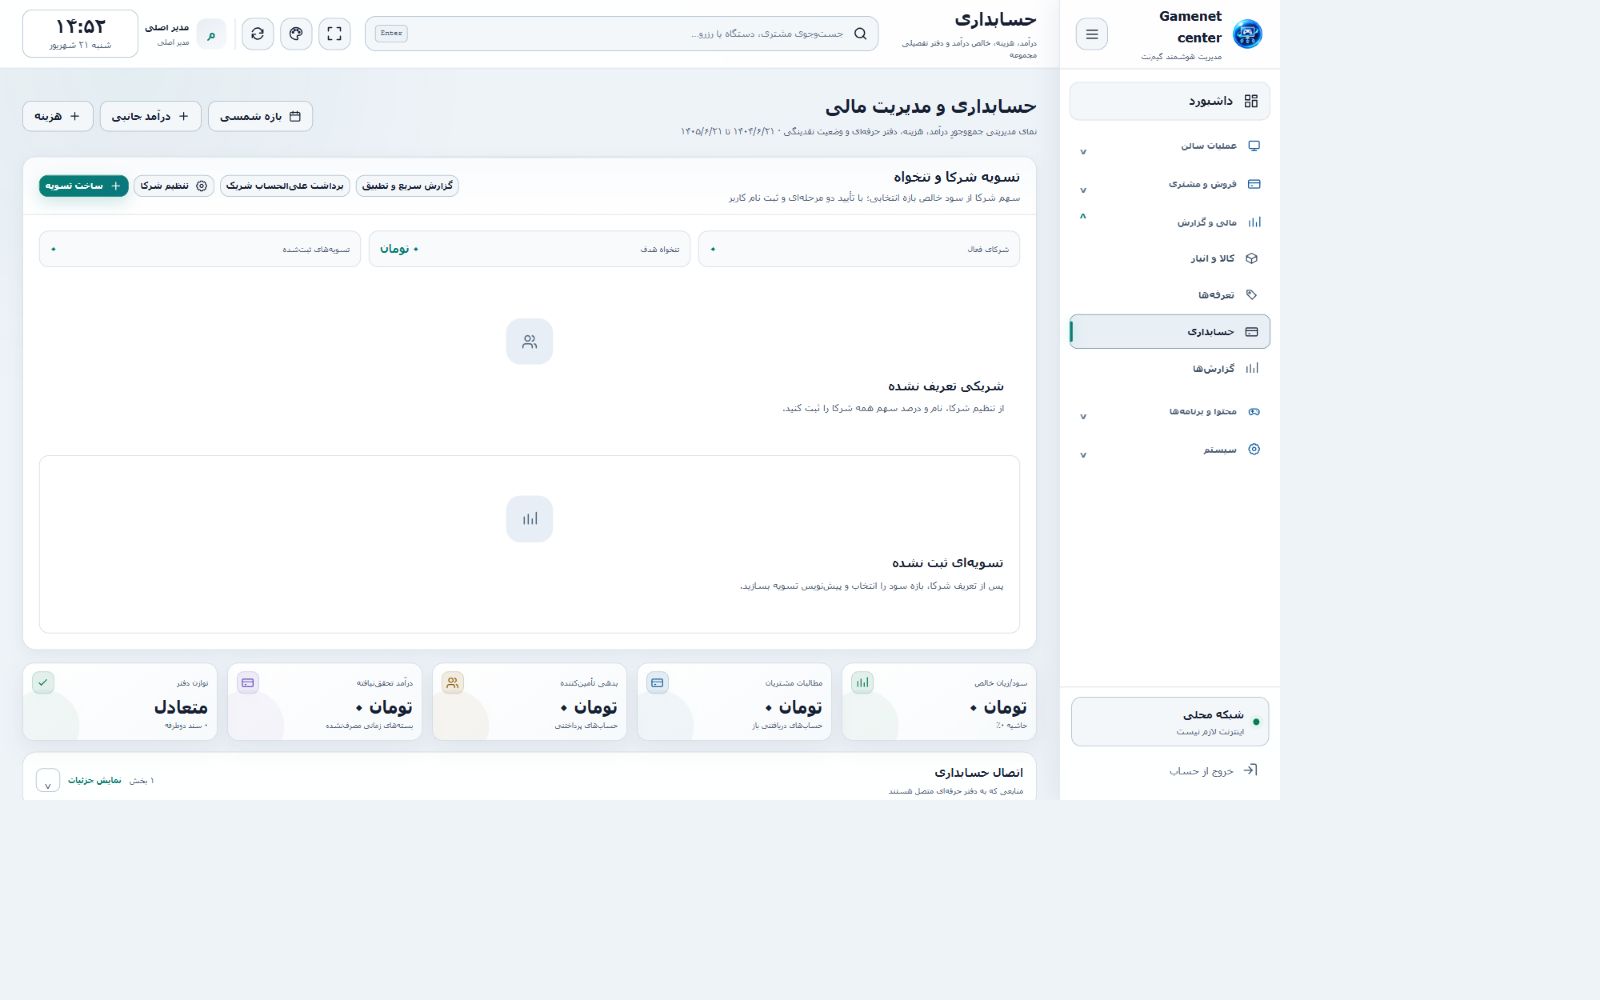Click the checkmark icon on توازن دفتر card
The width and height of the screenshot is (1600, 1000).
43,683
